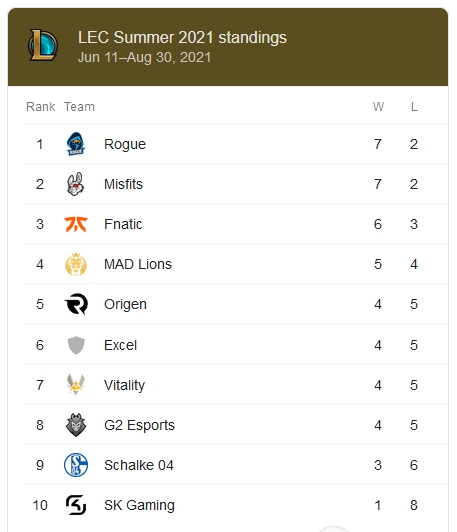Screen dimensions: 457x532
Task: Click the League of Legends logo icon
Action: pos(43,45)
